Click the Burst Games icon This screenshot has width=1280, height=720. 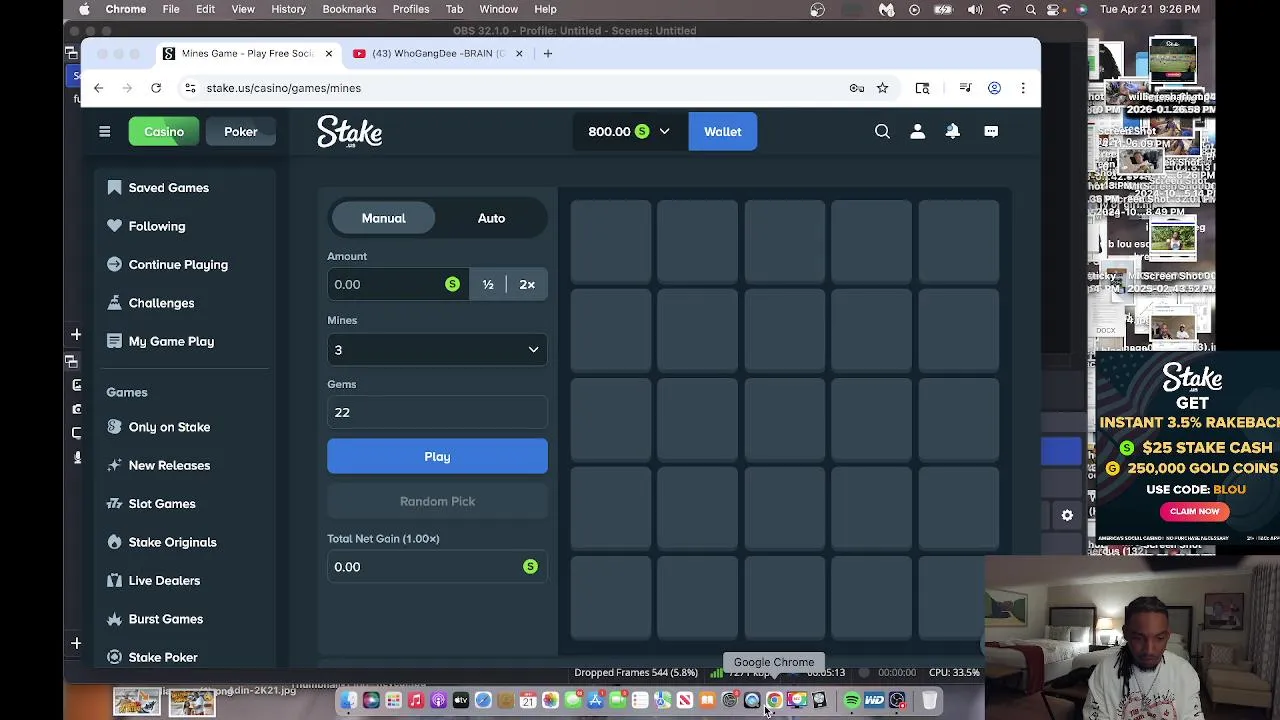114,619
